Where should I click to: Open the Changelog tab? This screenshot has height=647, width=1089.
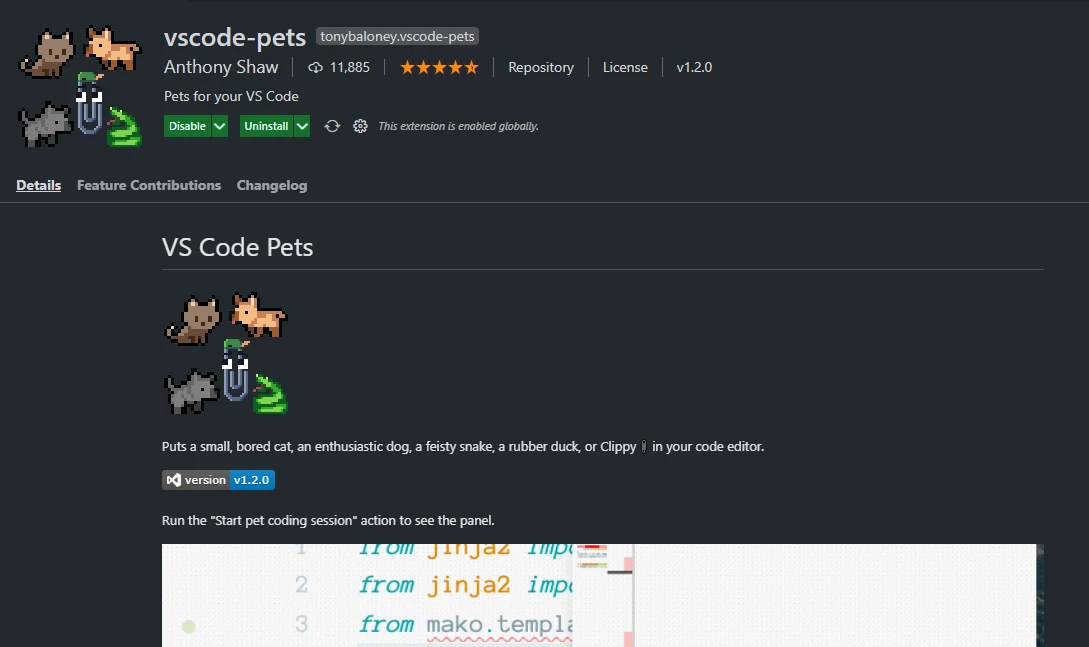point(272,185)
